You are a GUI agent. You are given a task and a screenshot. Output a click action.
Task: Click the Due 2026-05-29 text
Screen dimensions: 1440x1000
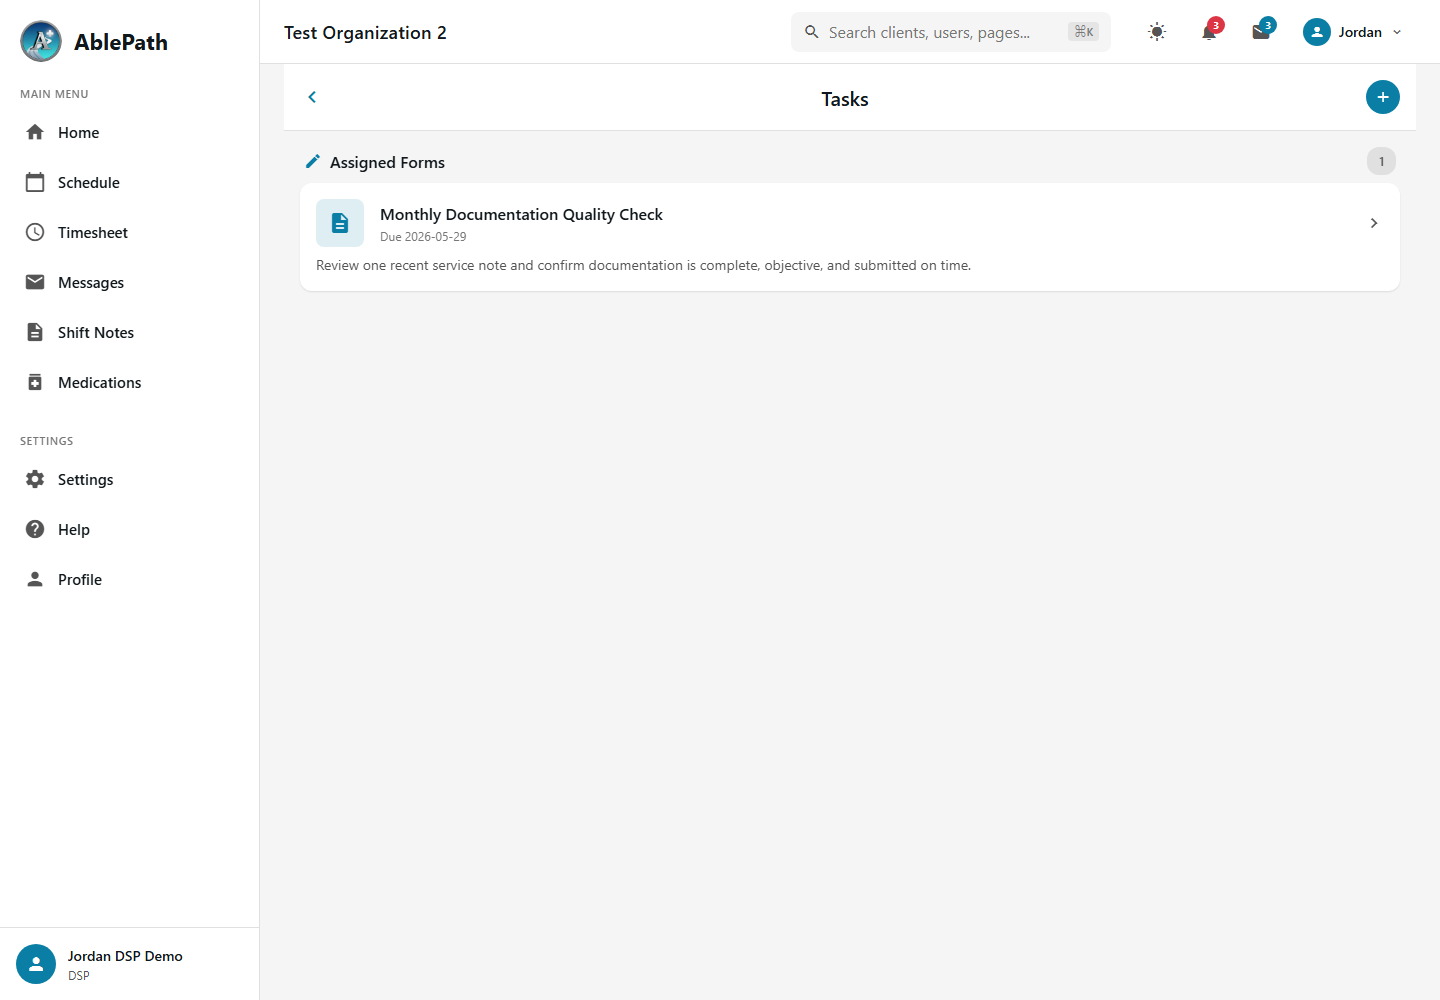pyautogui.click(x=423, y=237)
